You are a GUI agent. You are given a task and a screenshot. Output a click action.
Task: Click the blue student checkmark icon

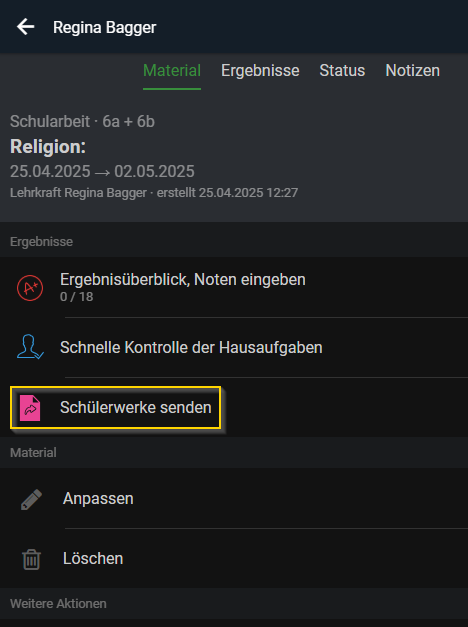30,347
